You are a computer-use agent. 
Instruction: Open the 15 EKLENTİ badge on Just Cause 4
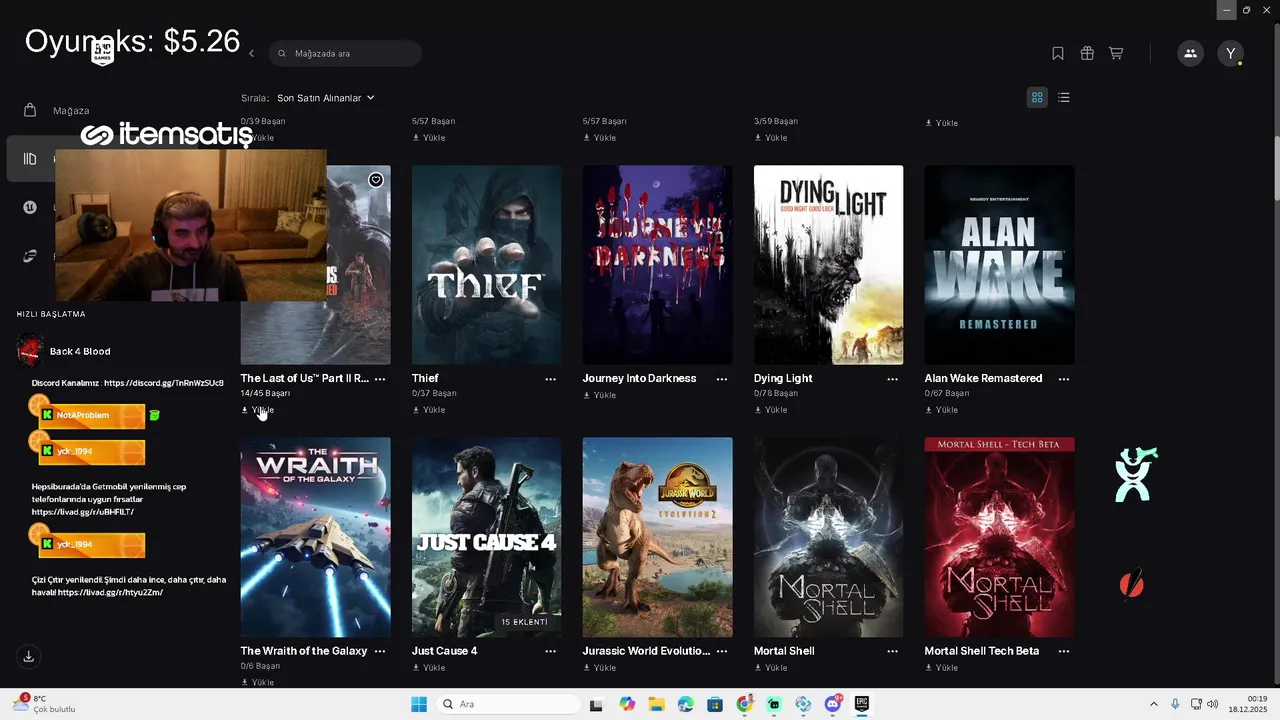525,622
